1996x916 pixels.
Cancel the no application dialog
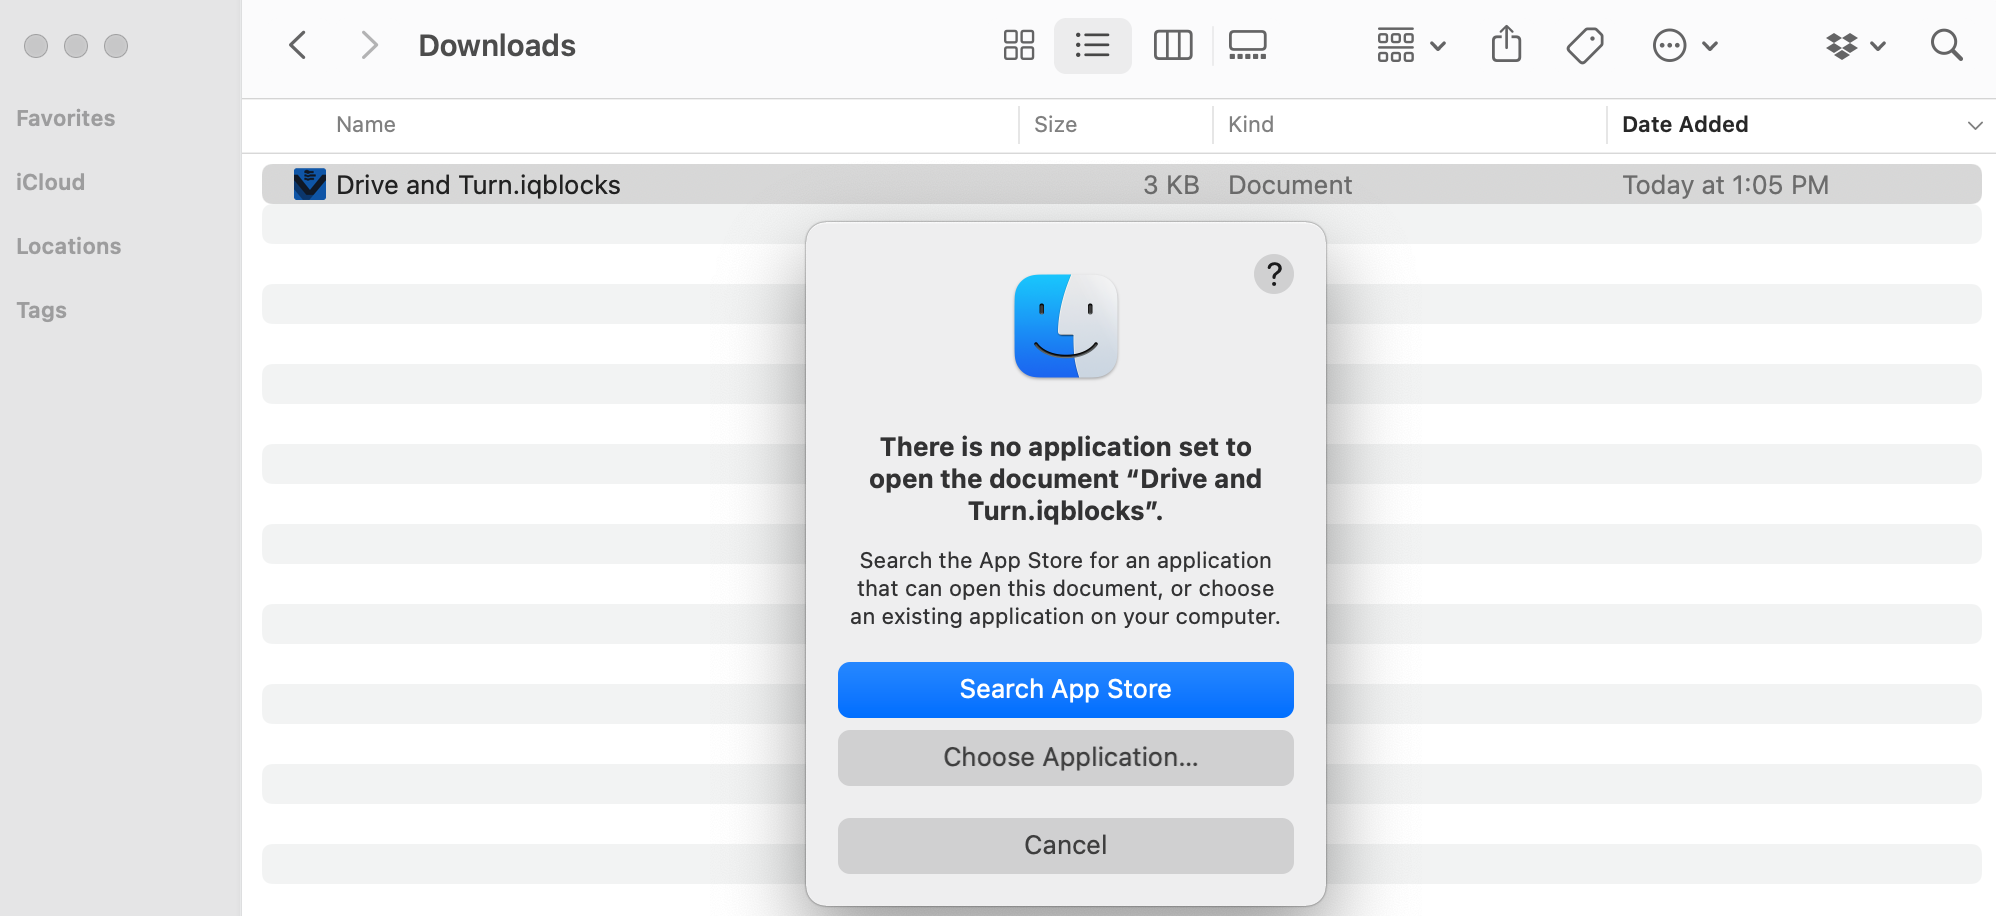point(1065,845)
